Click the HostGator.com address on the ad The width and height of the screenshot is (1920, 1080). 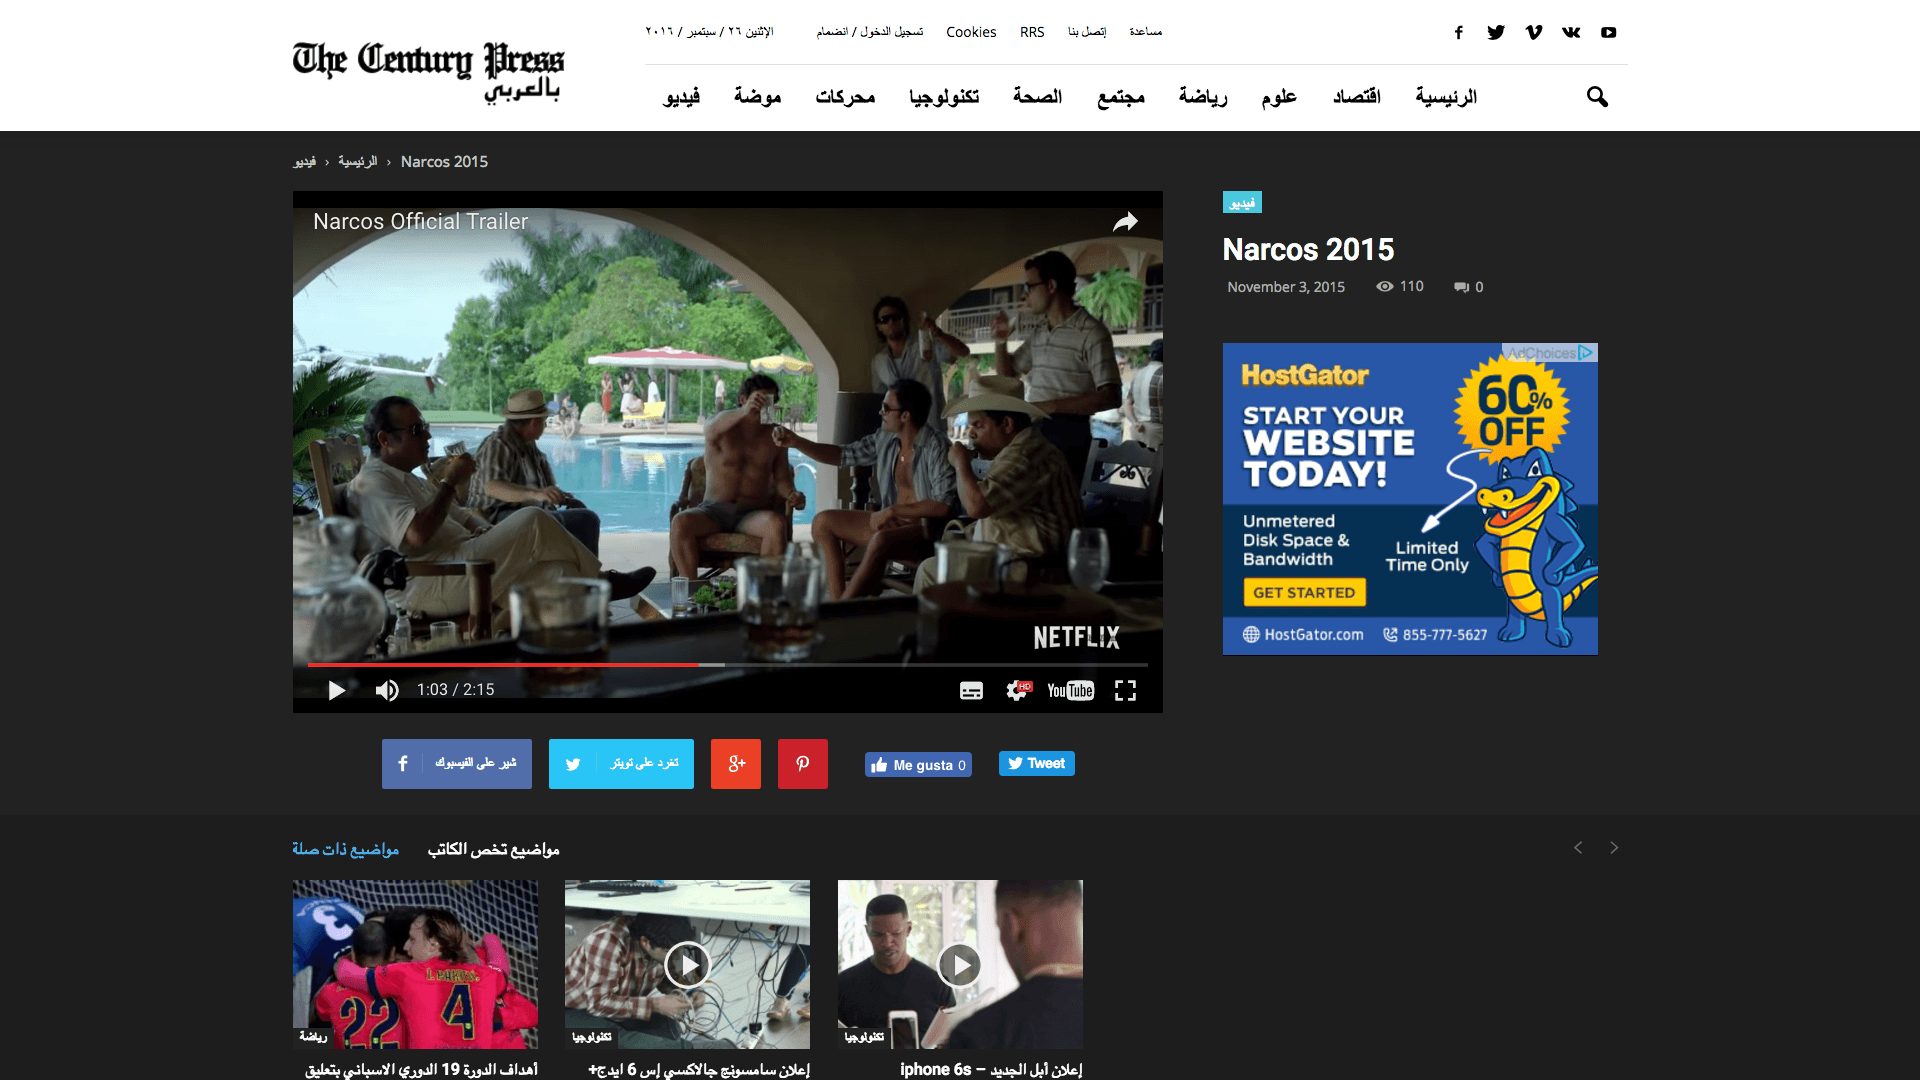(1303, 634)
